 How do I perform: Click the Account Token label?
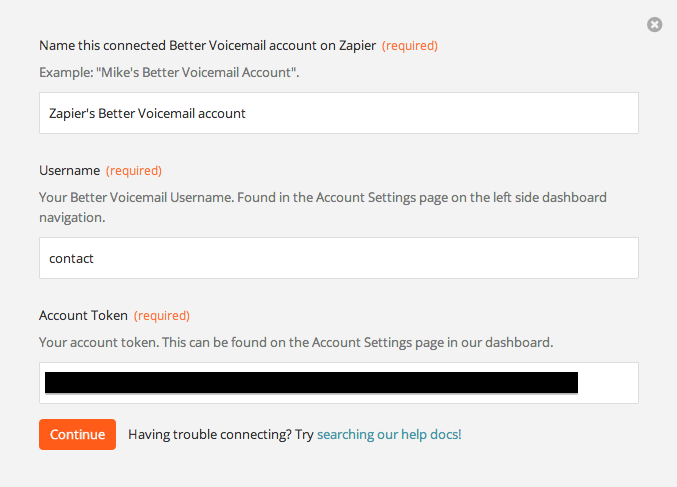click(83, 316)
